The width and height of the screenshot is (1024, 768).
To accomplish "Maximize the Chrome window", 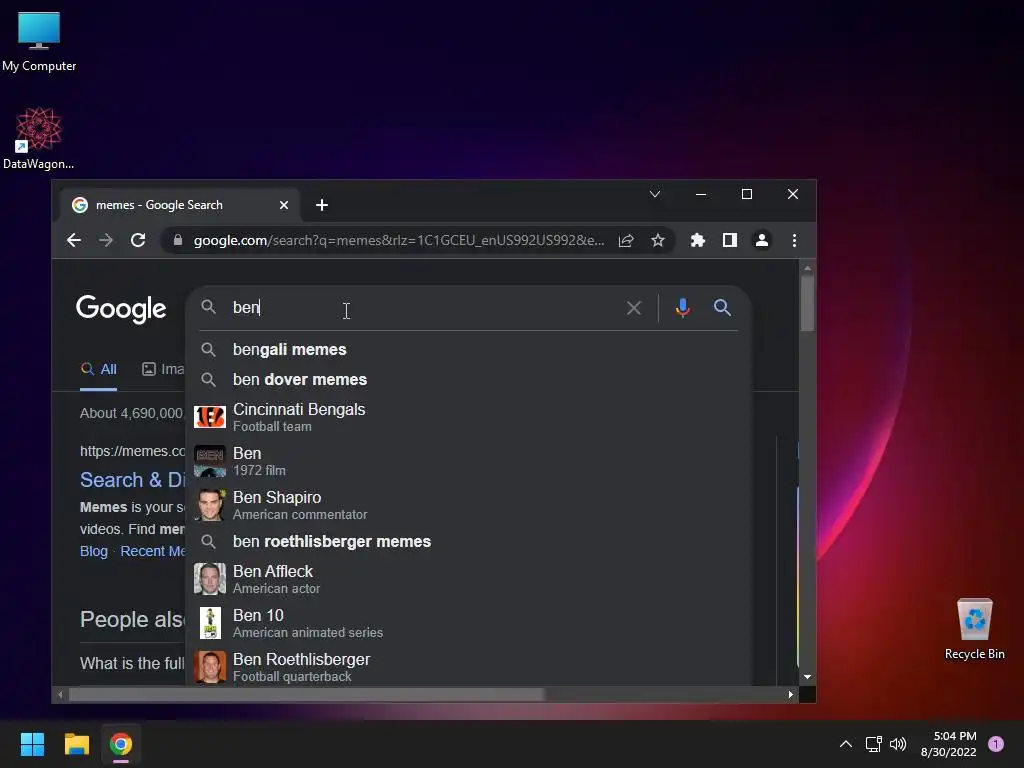I will [x=746, y=194].
